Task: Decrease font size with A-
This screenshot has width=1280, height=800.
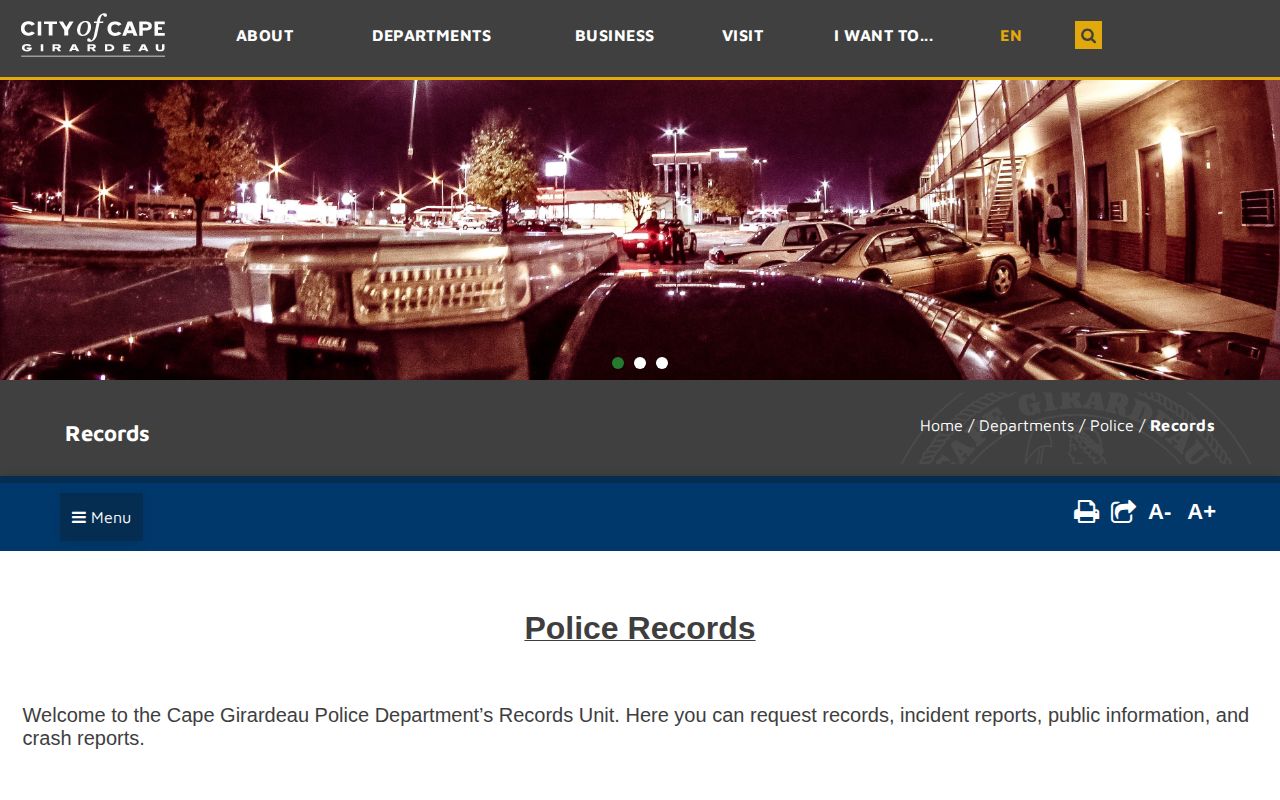Action: 1160,512
